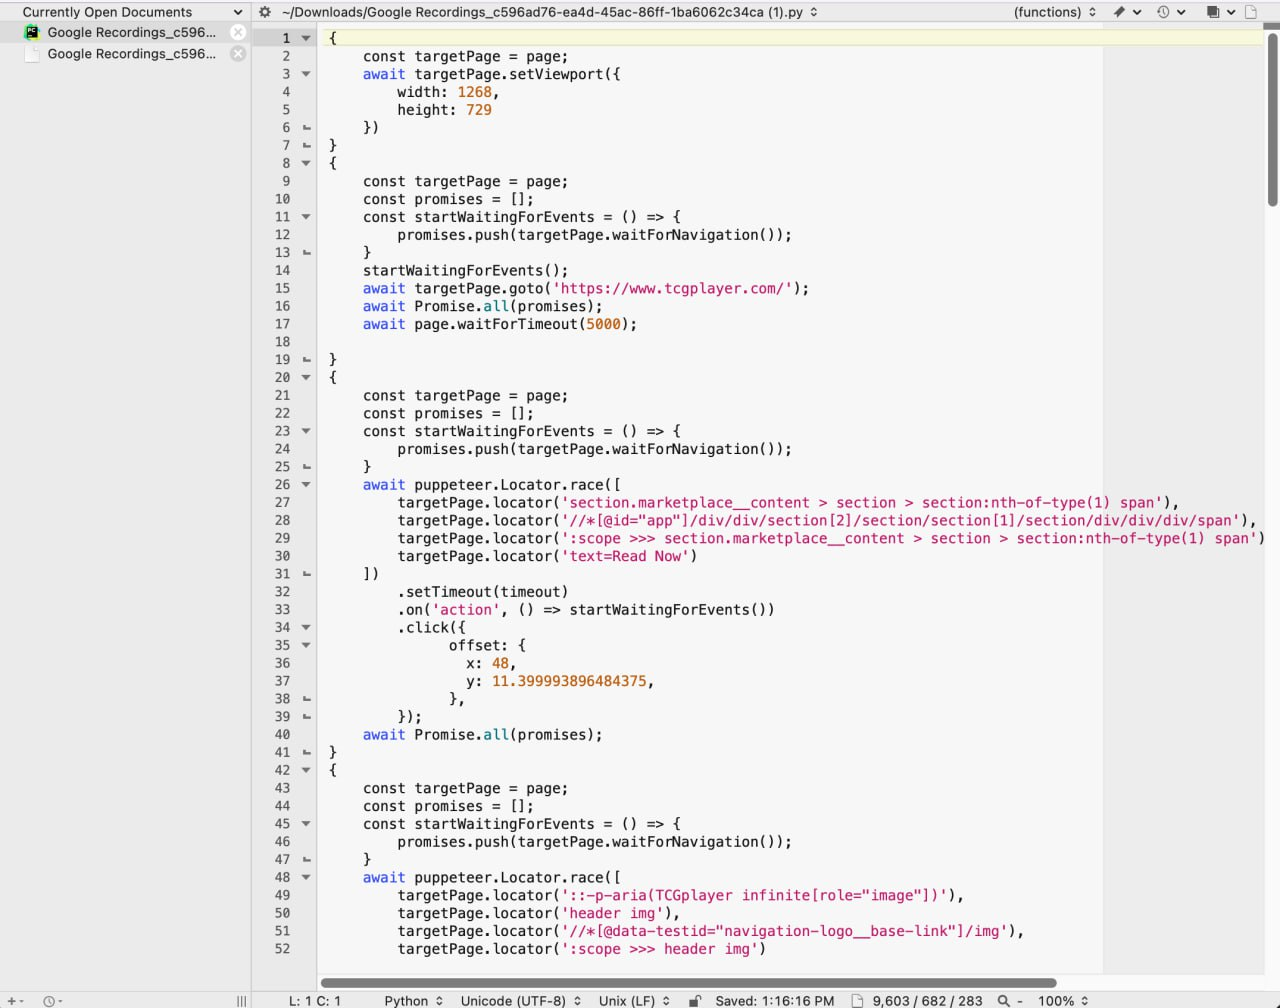The width and height of the screenshot is (1280, 1008).
Task: Collapse the fold triangle at line 11
Action: [306, 217]
